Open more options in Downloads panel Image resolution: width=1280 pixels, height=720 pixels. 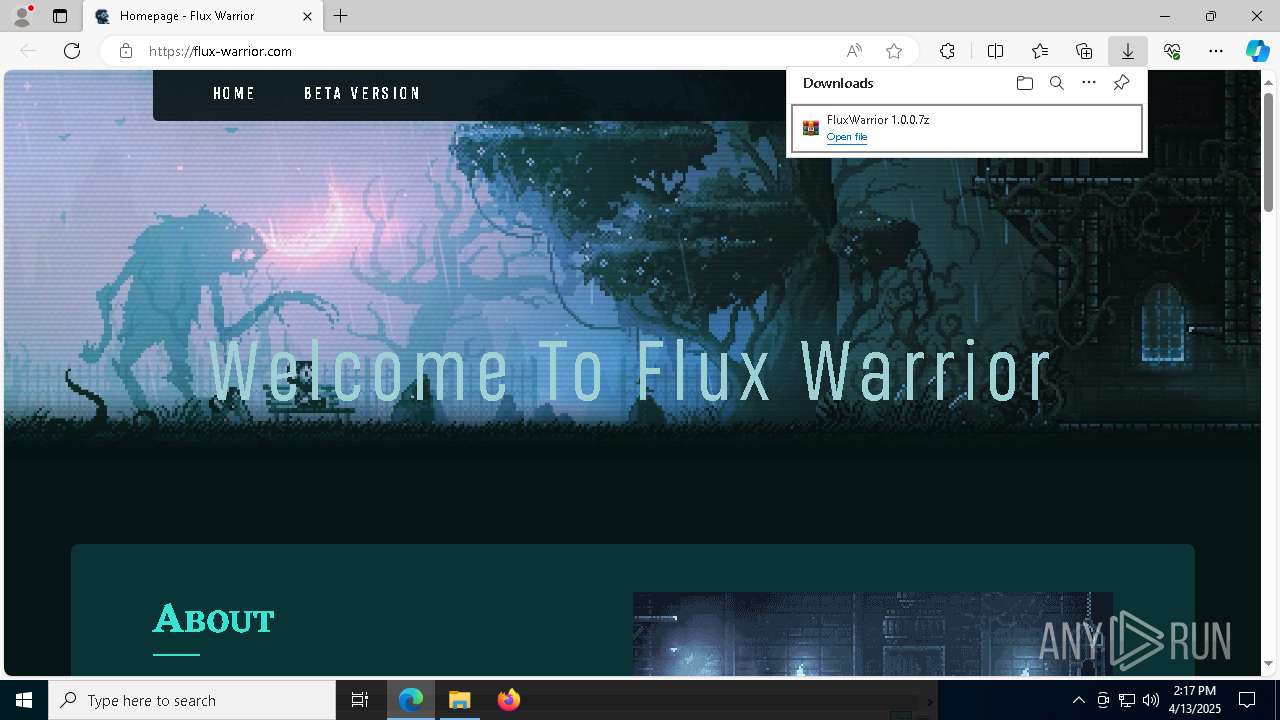[1089, 83]
